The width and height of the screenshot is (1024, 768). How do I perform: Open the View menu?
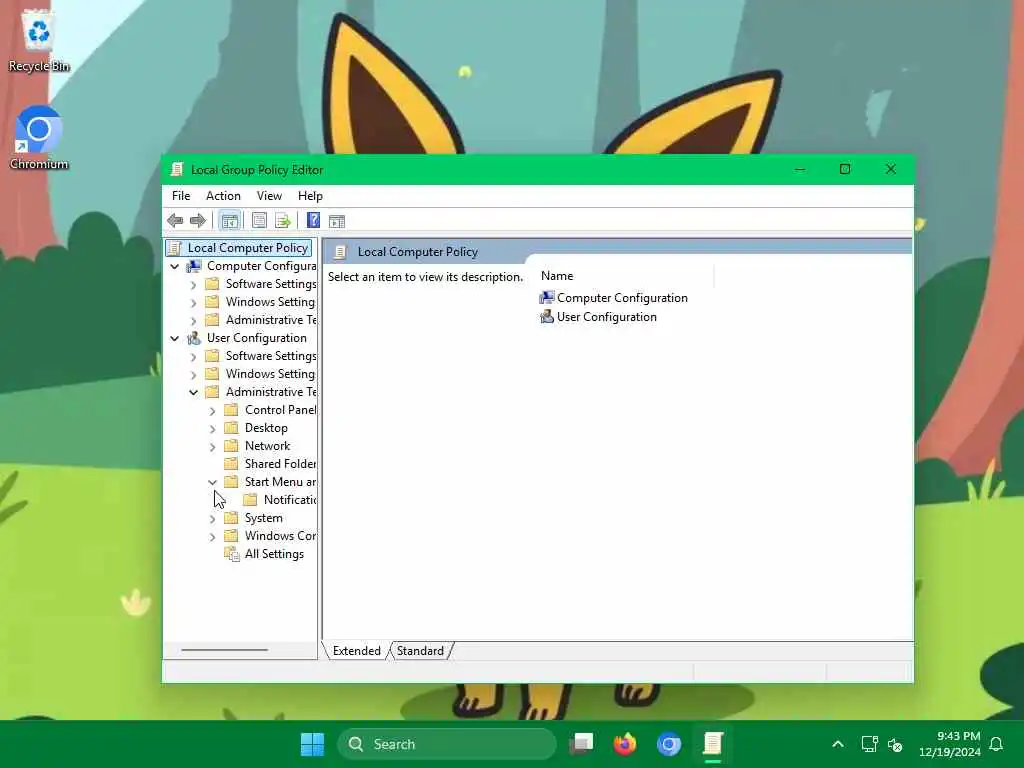pyautogui.click(x=269, y=196)
